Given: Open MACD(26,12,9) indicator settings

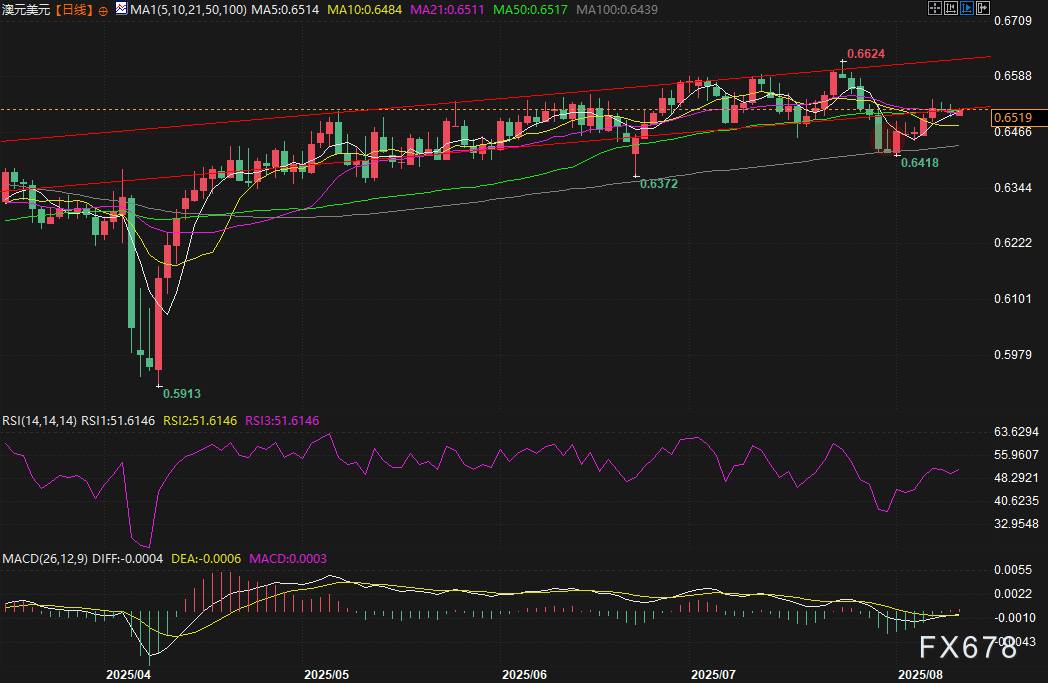Looking at the screenshot, I should tap(46, 558).
